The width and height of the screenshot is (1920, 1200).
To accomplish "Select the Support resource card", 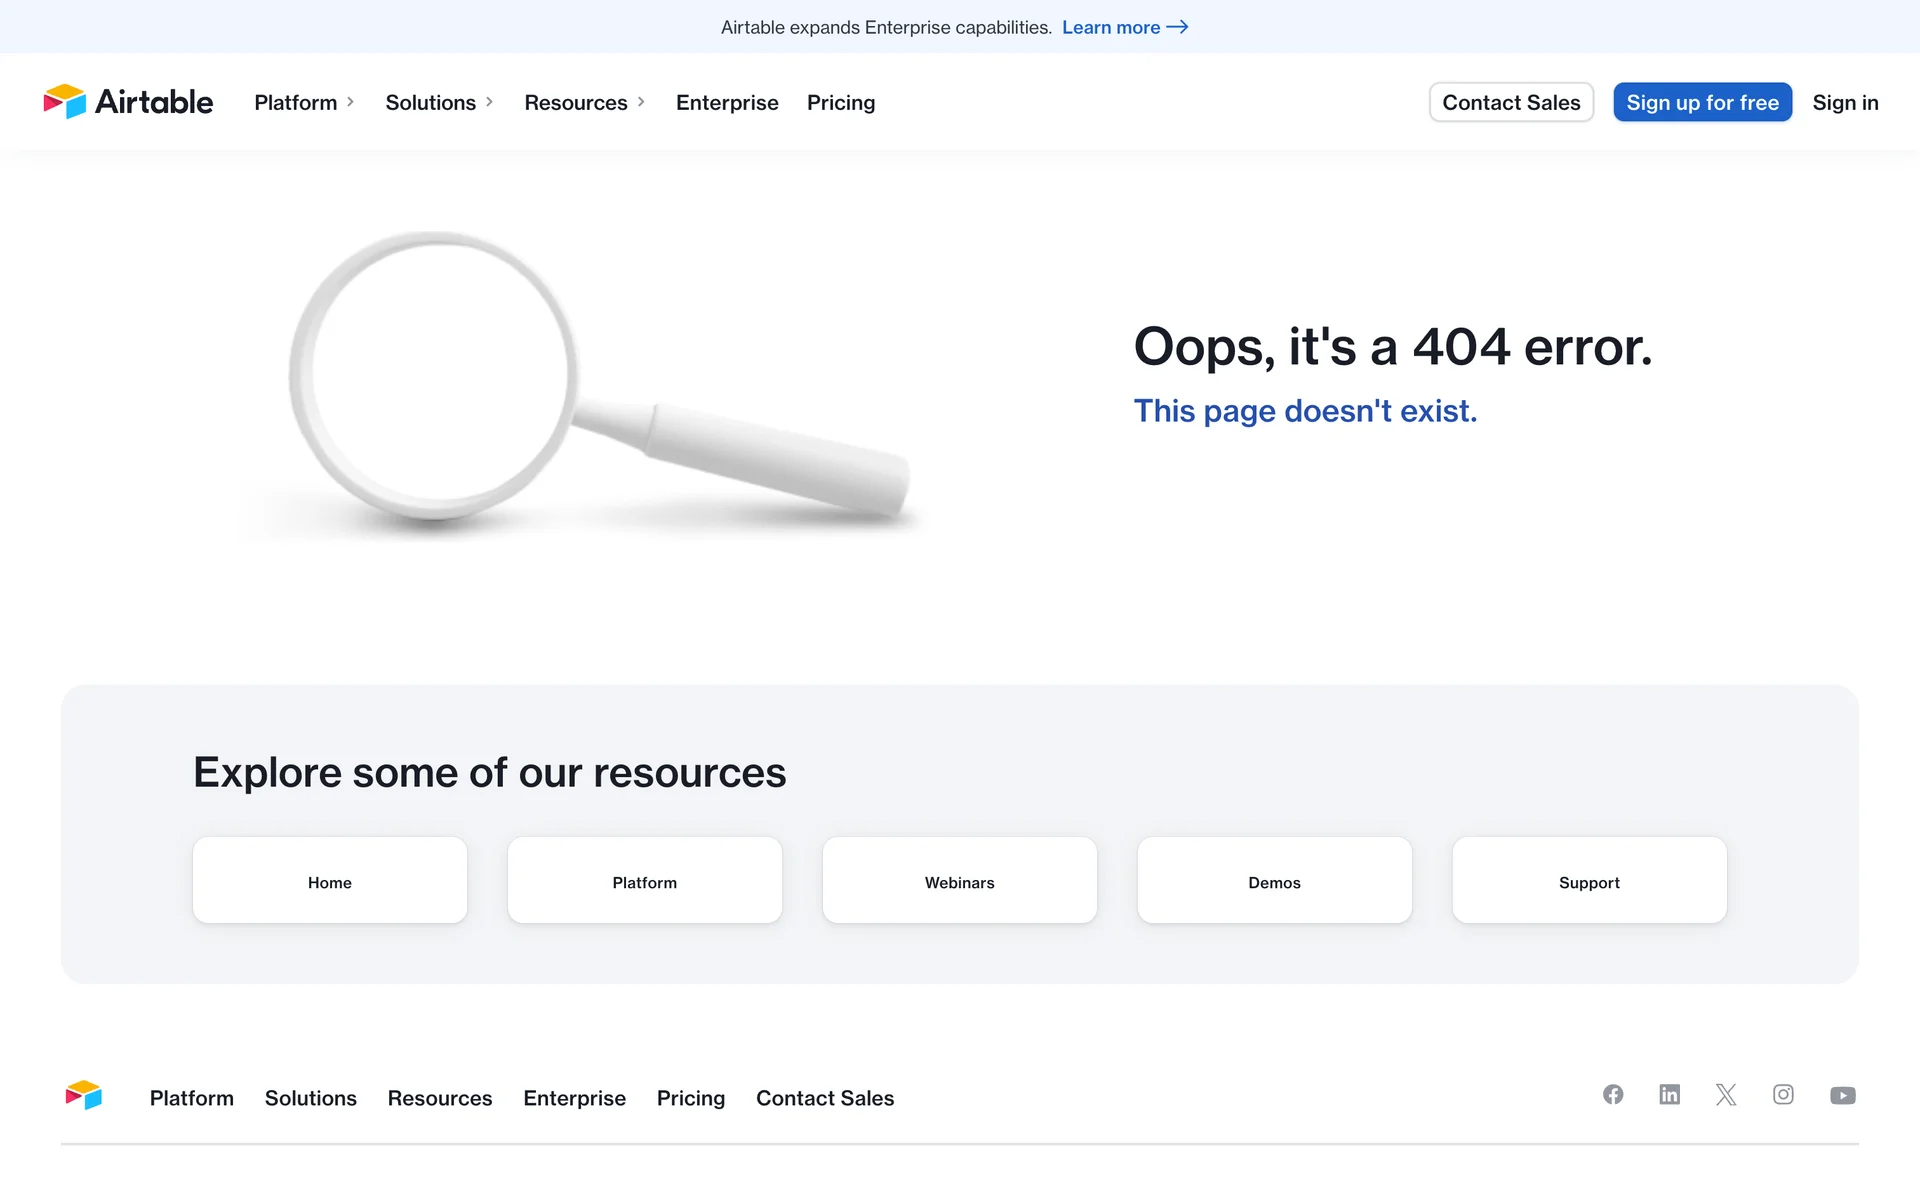I will 1589,881.
